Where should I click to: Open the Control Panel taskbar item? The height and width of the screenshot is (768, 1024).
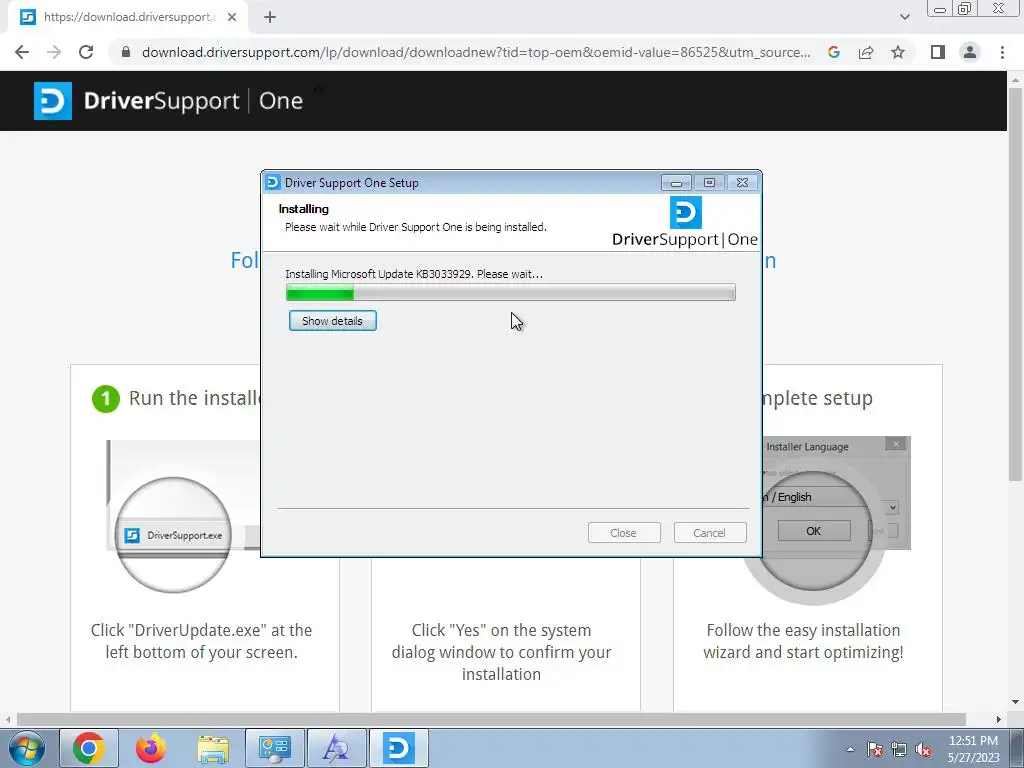274,748
